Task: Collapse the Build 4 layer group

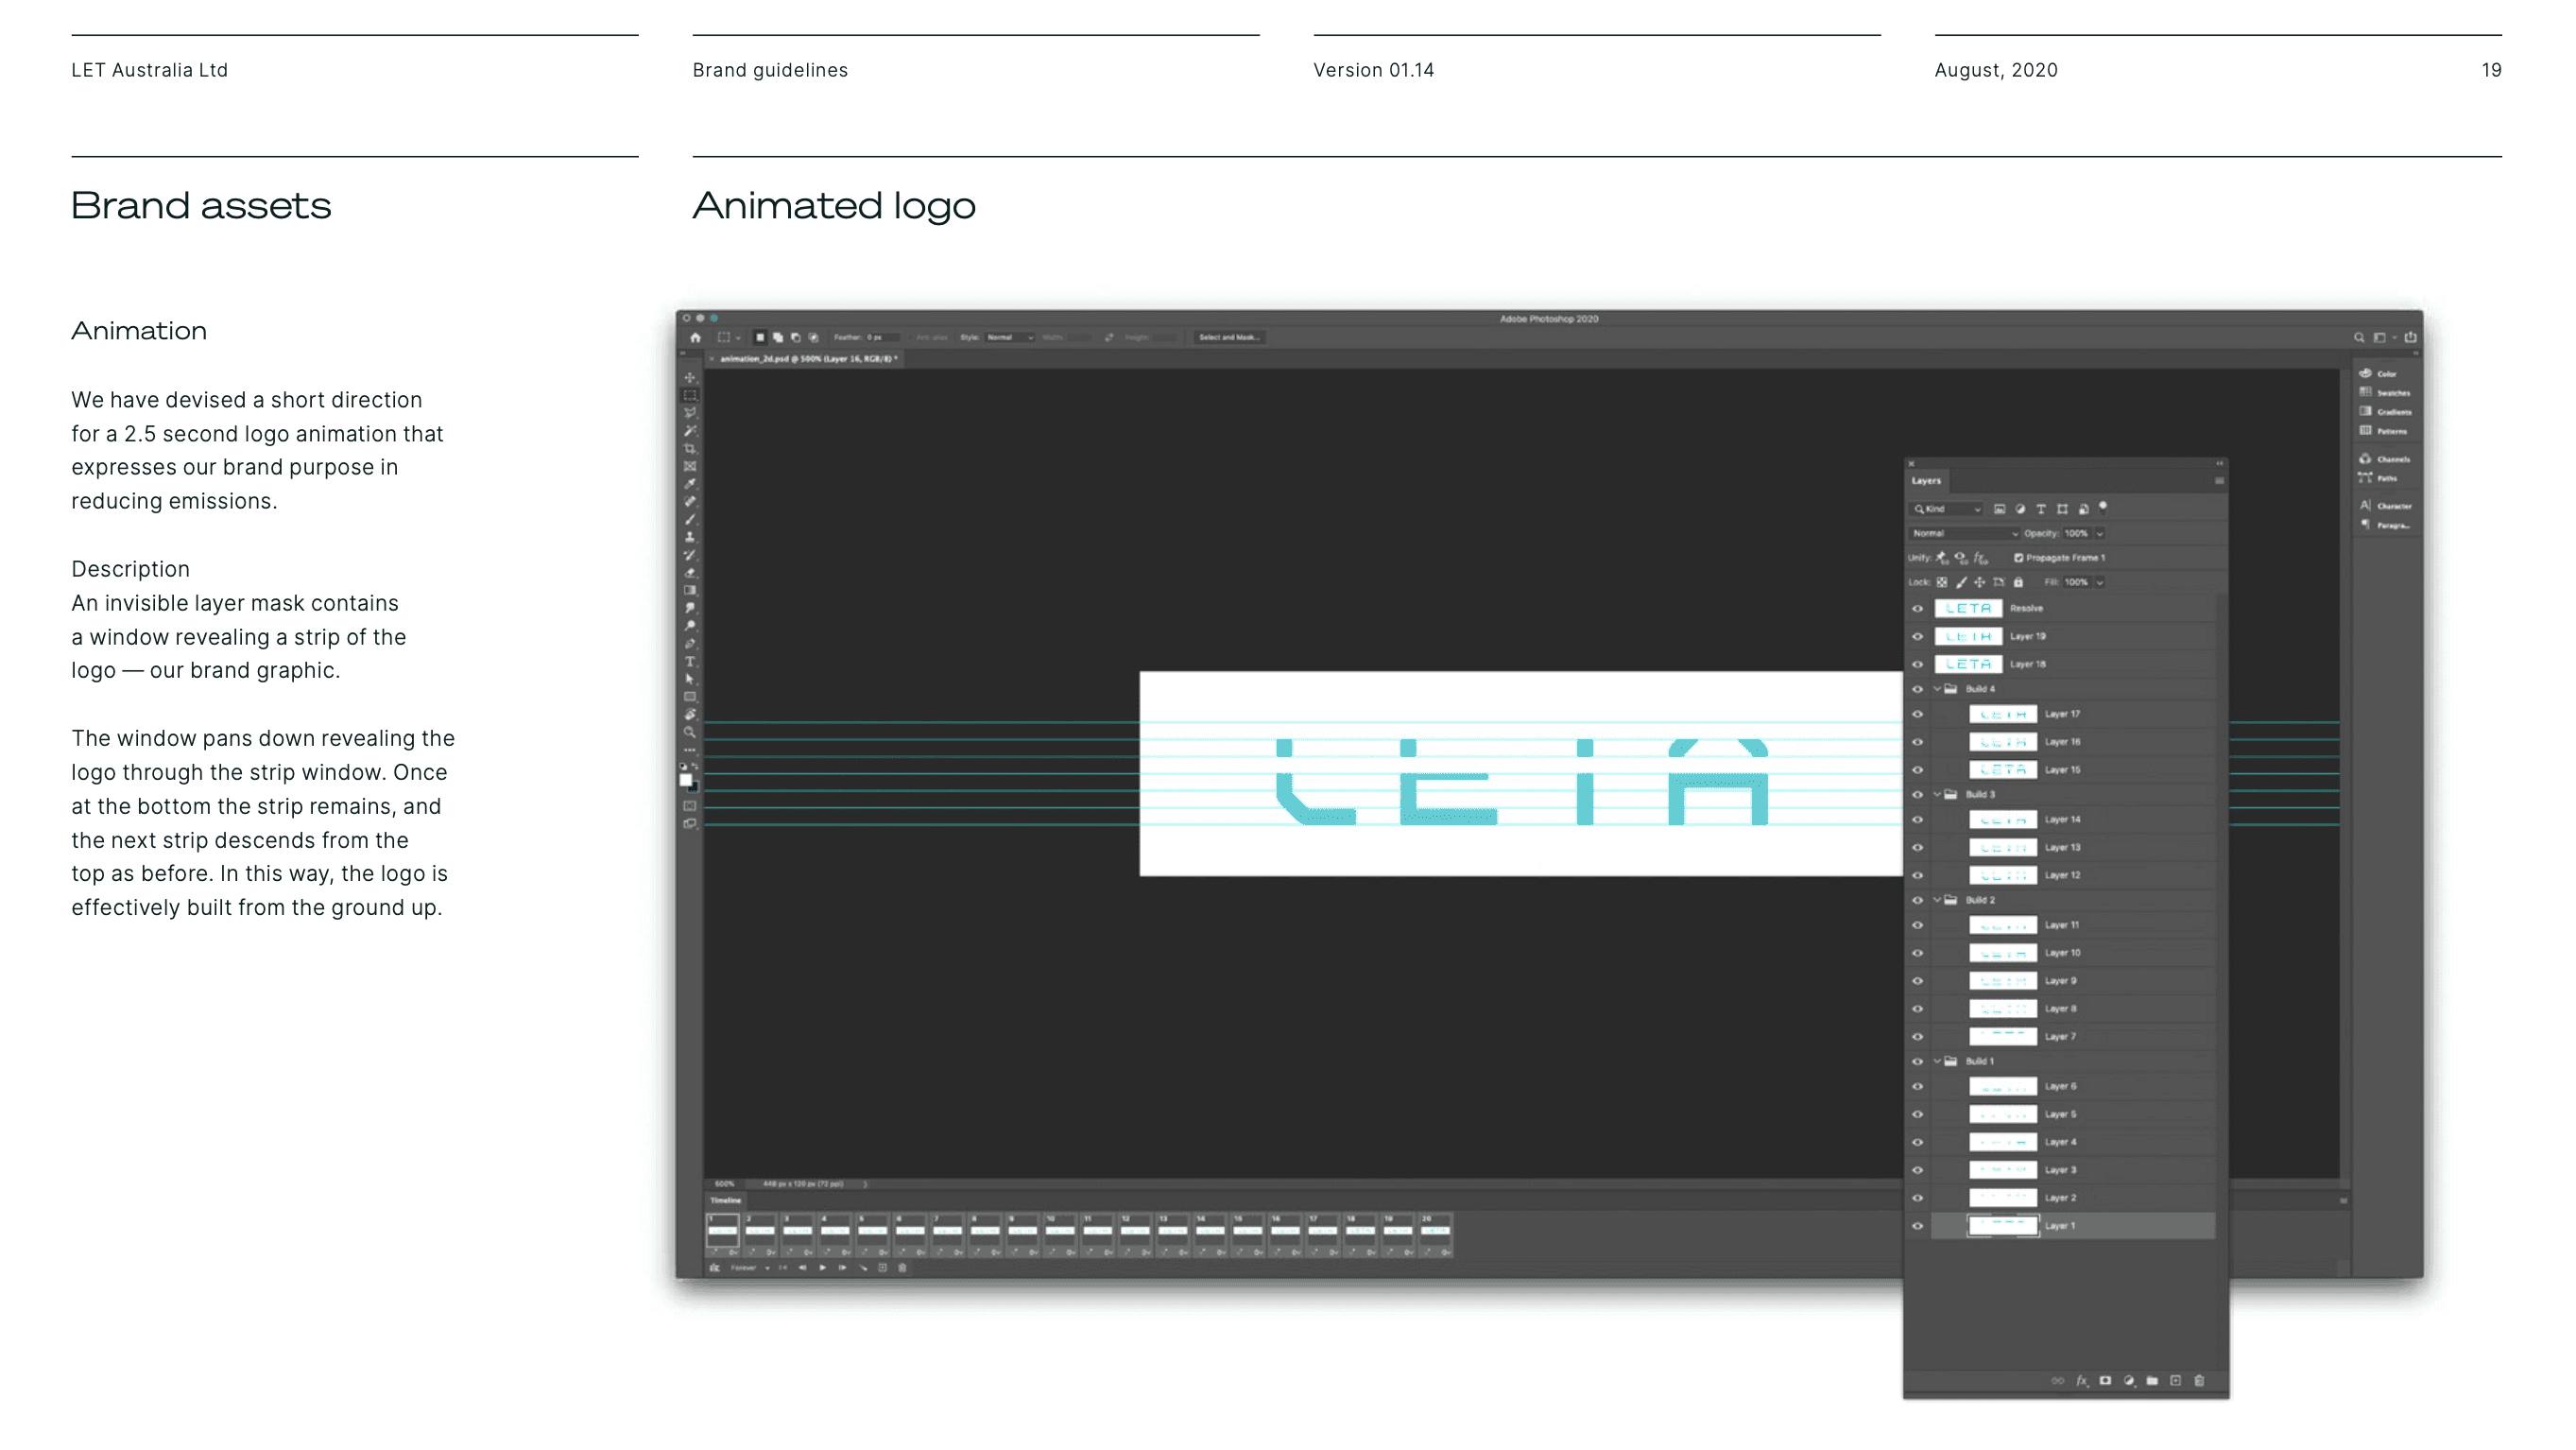Action: (1937, 689)
